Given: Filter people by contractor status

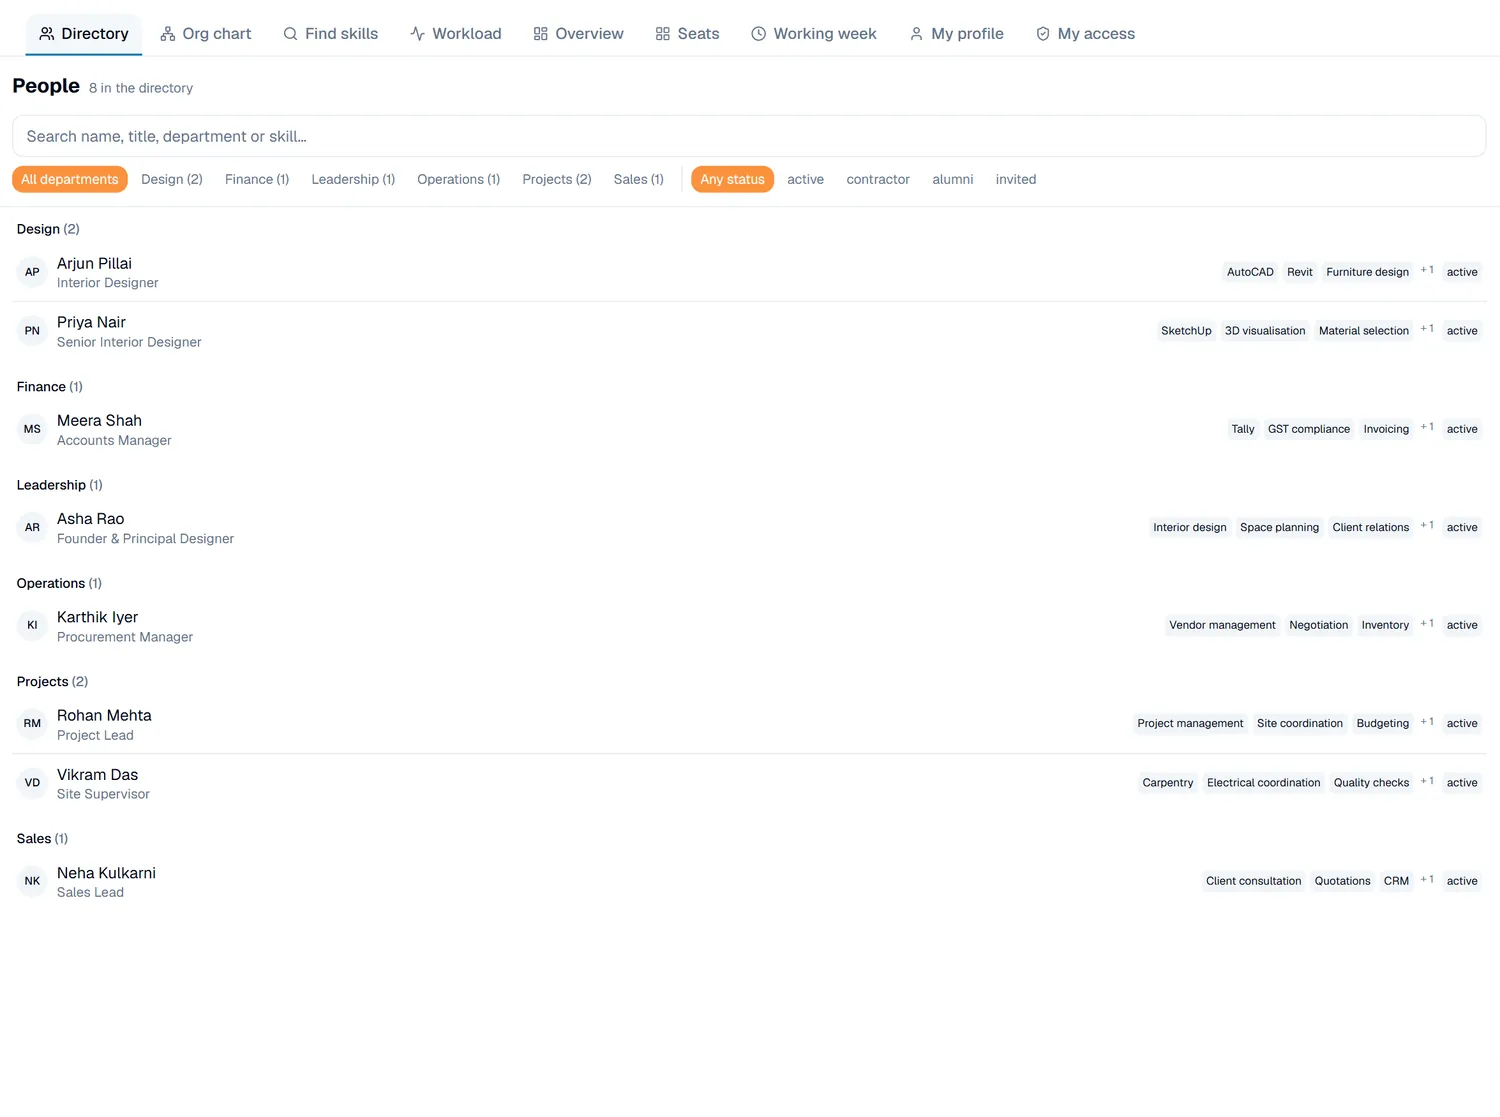Looking at the screenshot, I should tap(878, 179).
